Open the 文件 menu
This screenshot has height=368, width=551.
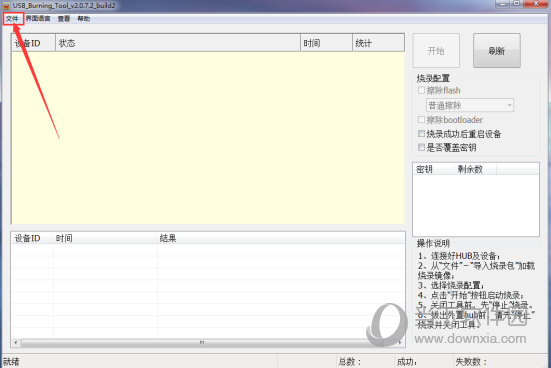pyautogui.click(x=12, y=19)
